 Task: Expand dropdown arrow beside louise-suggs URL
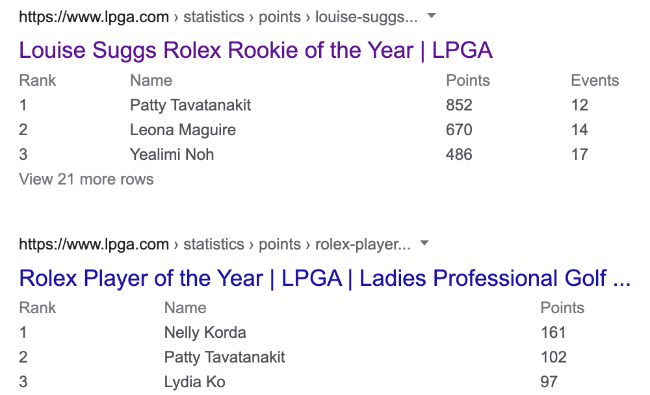[x=432, y=16]
